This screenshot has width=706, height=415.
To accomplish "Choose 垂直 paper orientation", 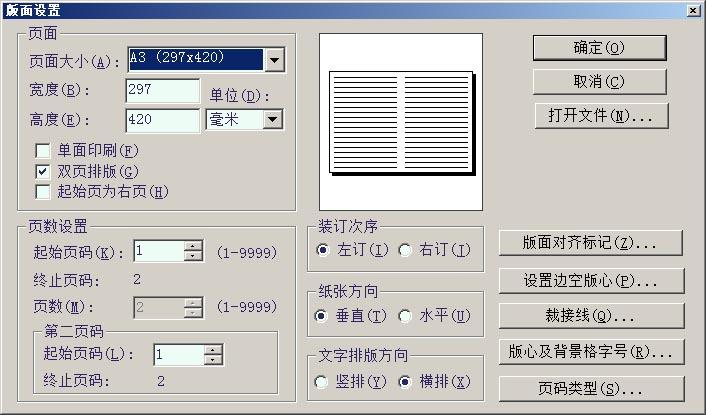I will 321,316.
